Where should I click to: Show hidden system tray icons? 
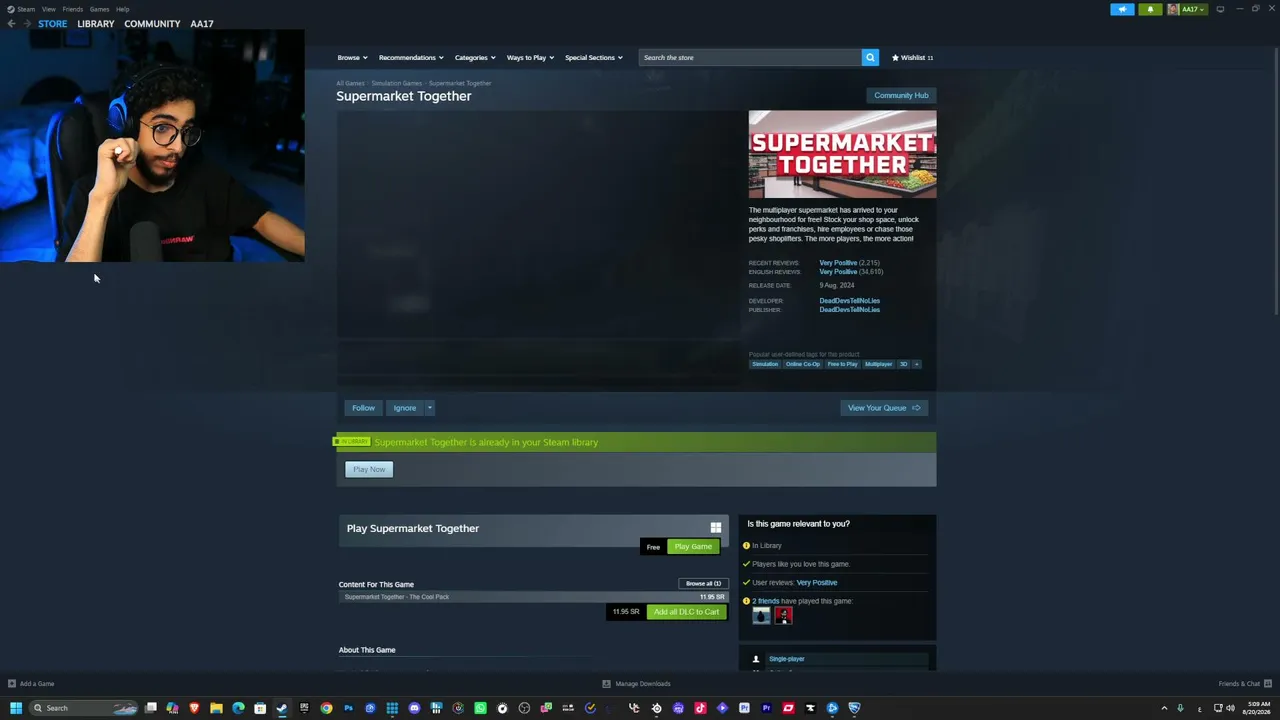pyautogui.click(x=1164, y=708)
